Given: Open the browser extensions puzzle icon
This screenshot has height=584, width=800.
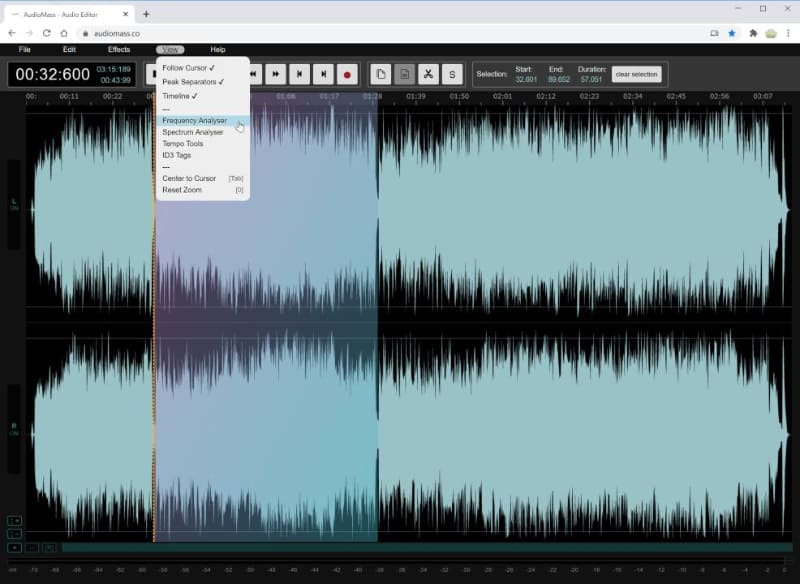Looking at the screenshot, I should (x=753, y=33).
